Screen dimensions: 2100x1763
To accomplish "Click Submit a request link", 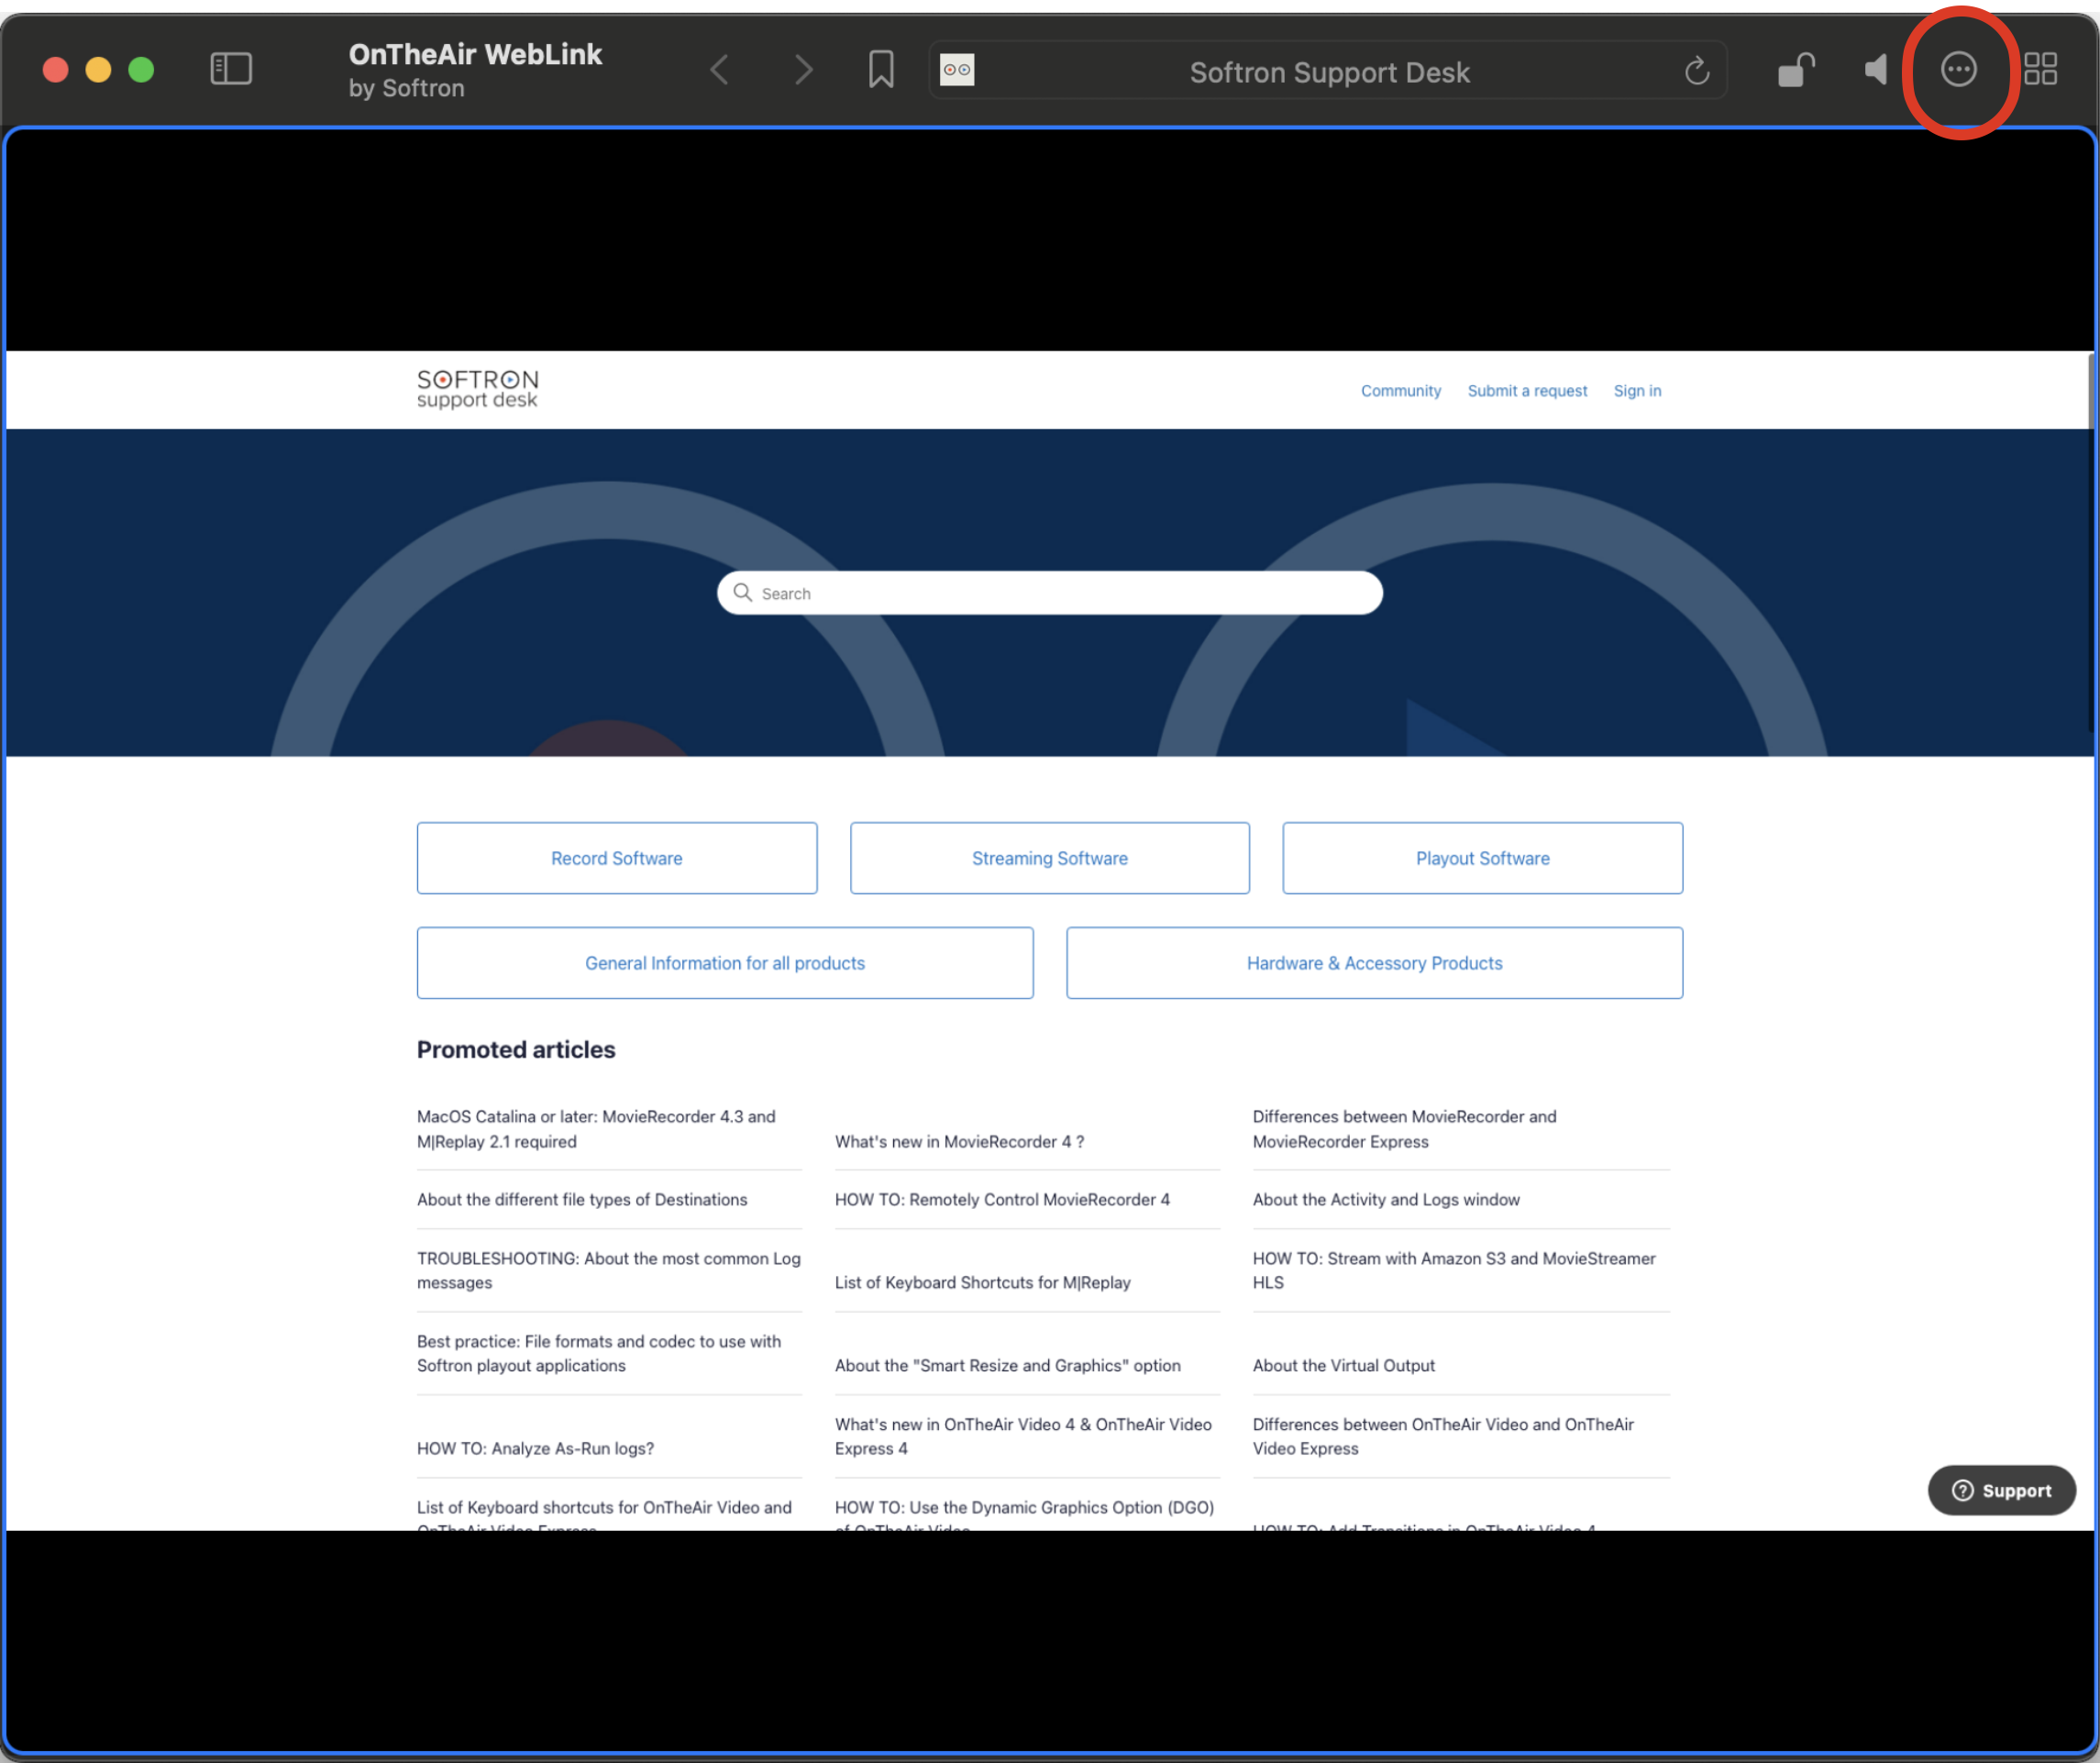I will tap(1527, 388).
